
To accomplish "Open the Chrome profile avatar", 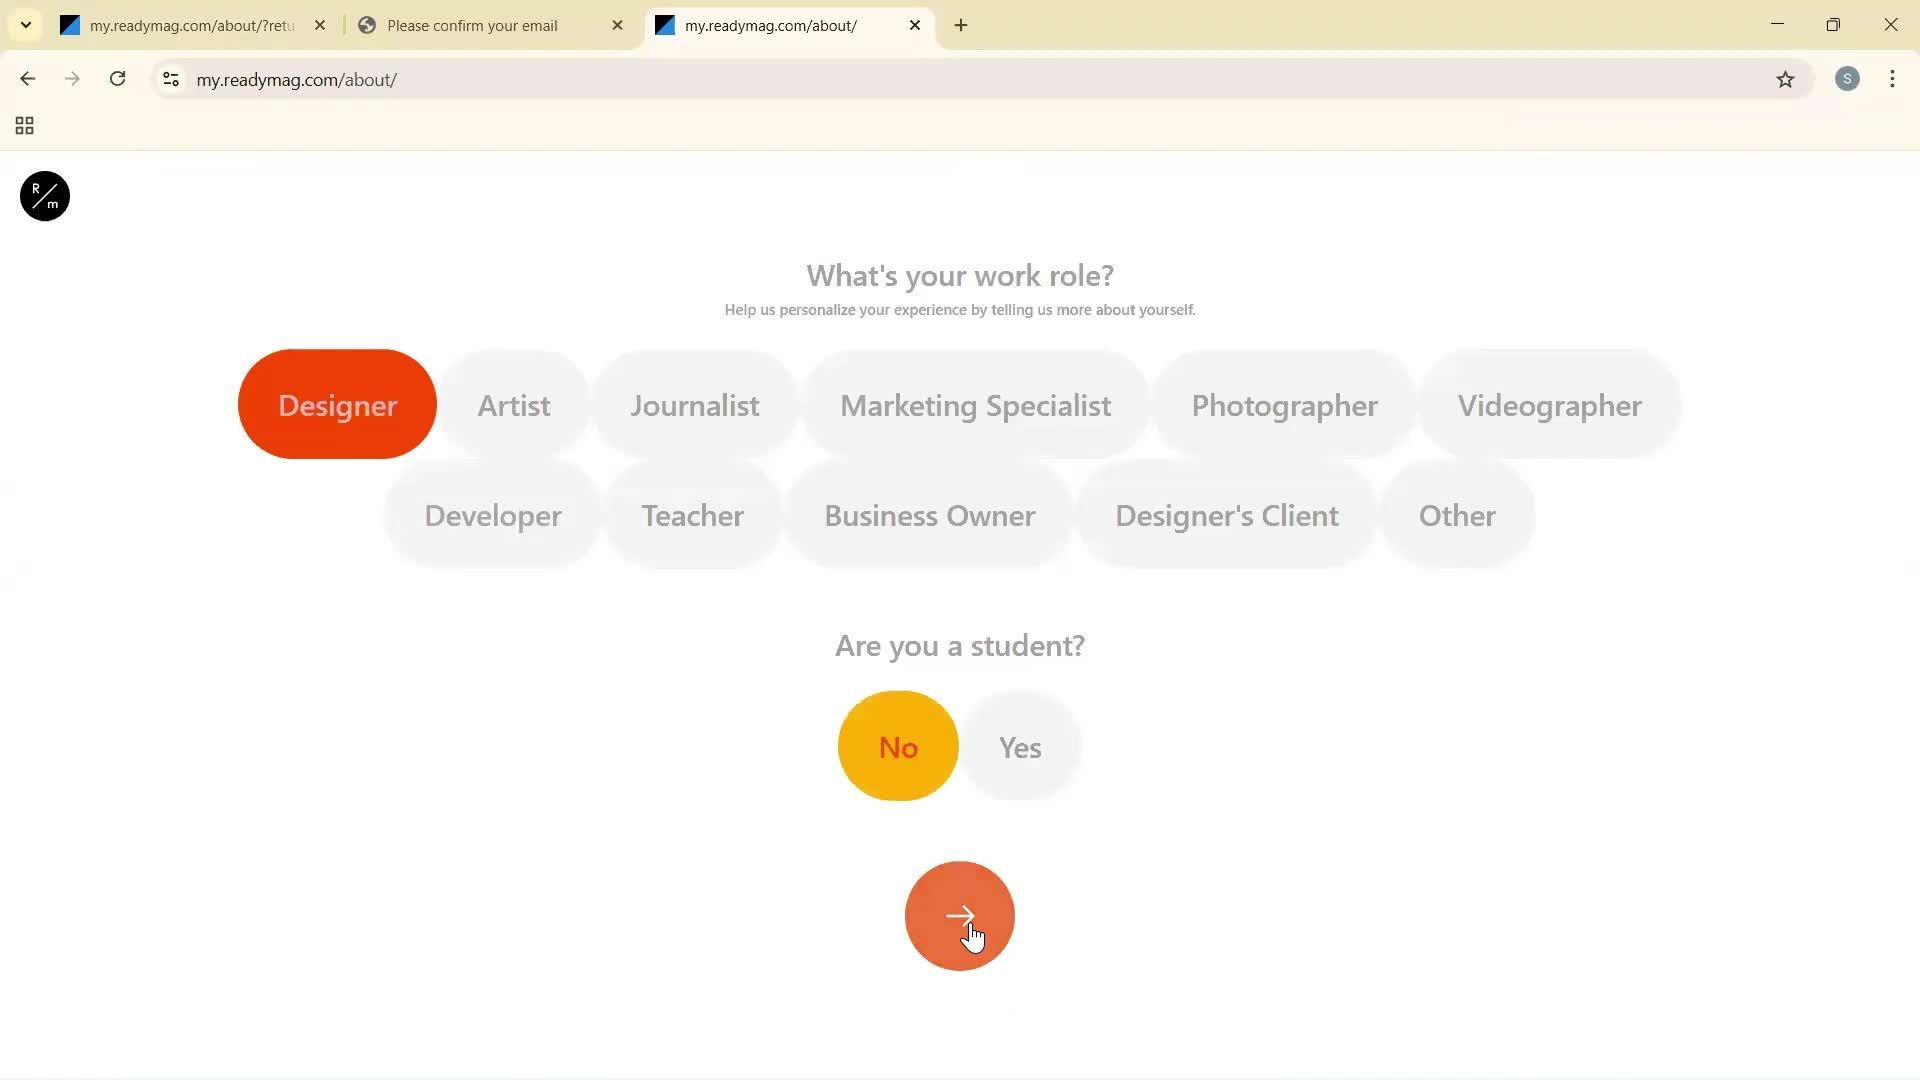I will click(x=1847, y=79).
